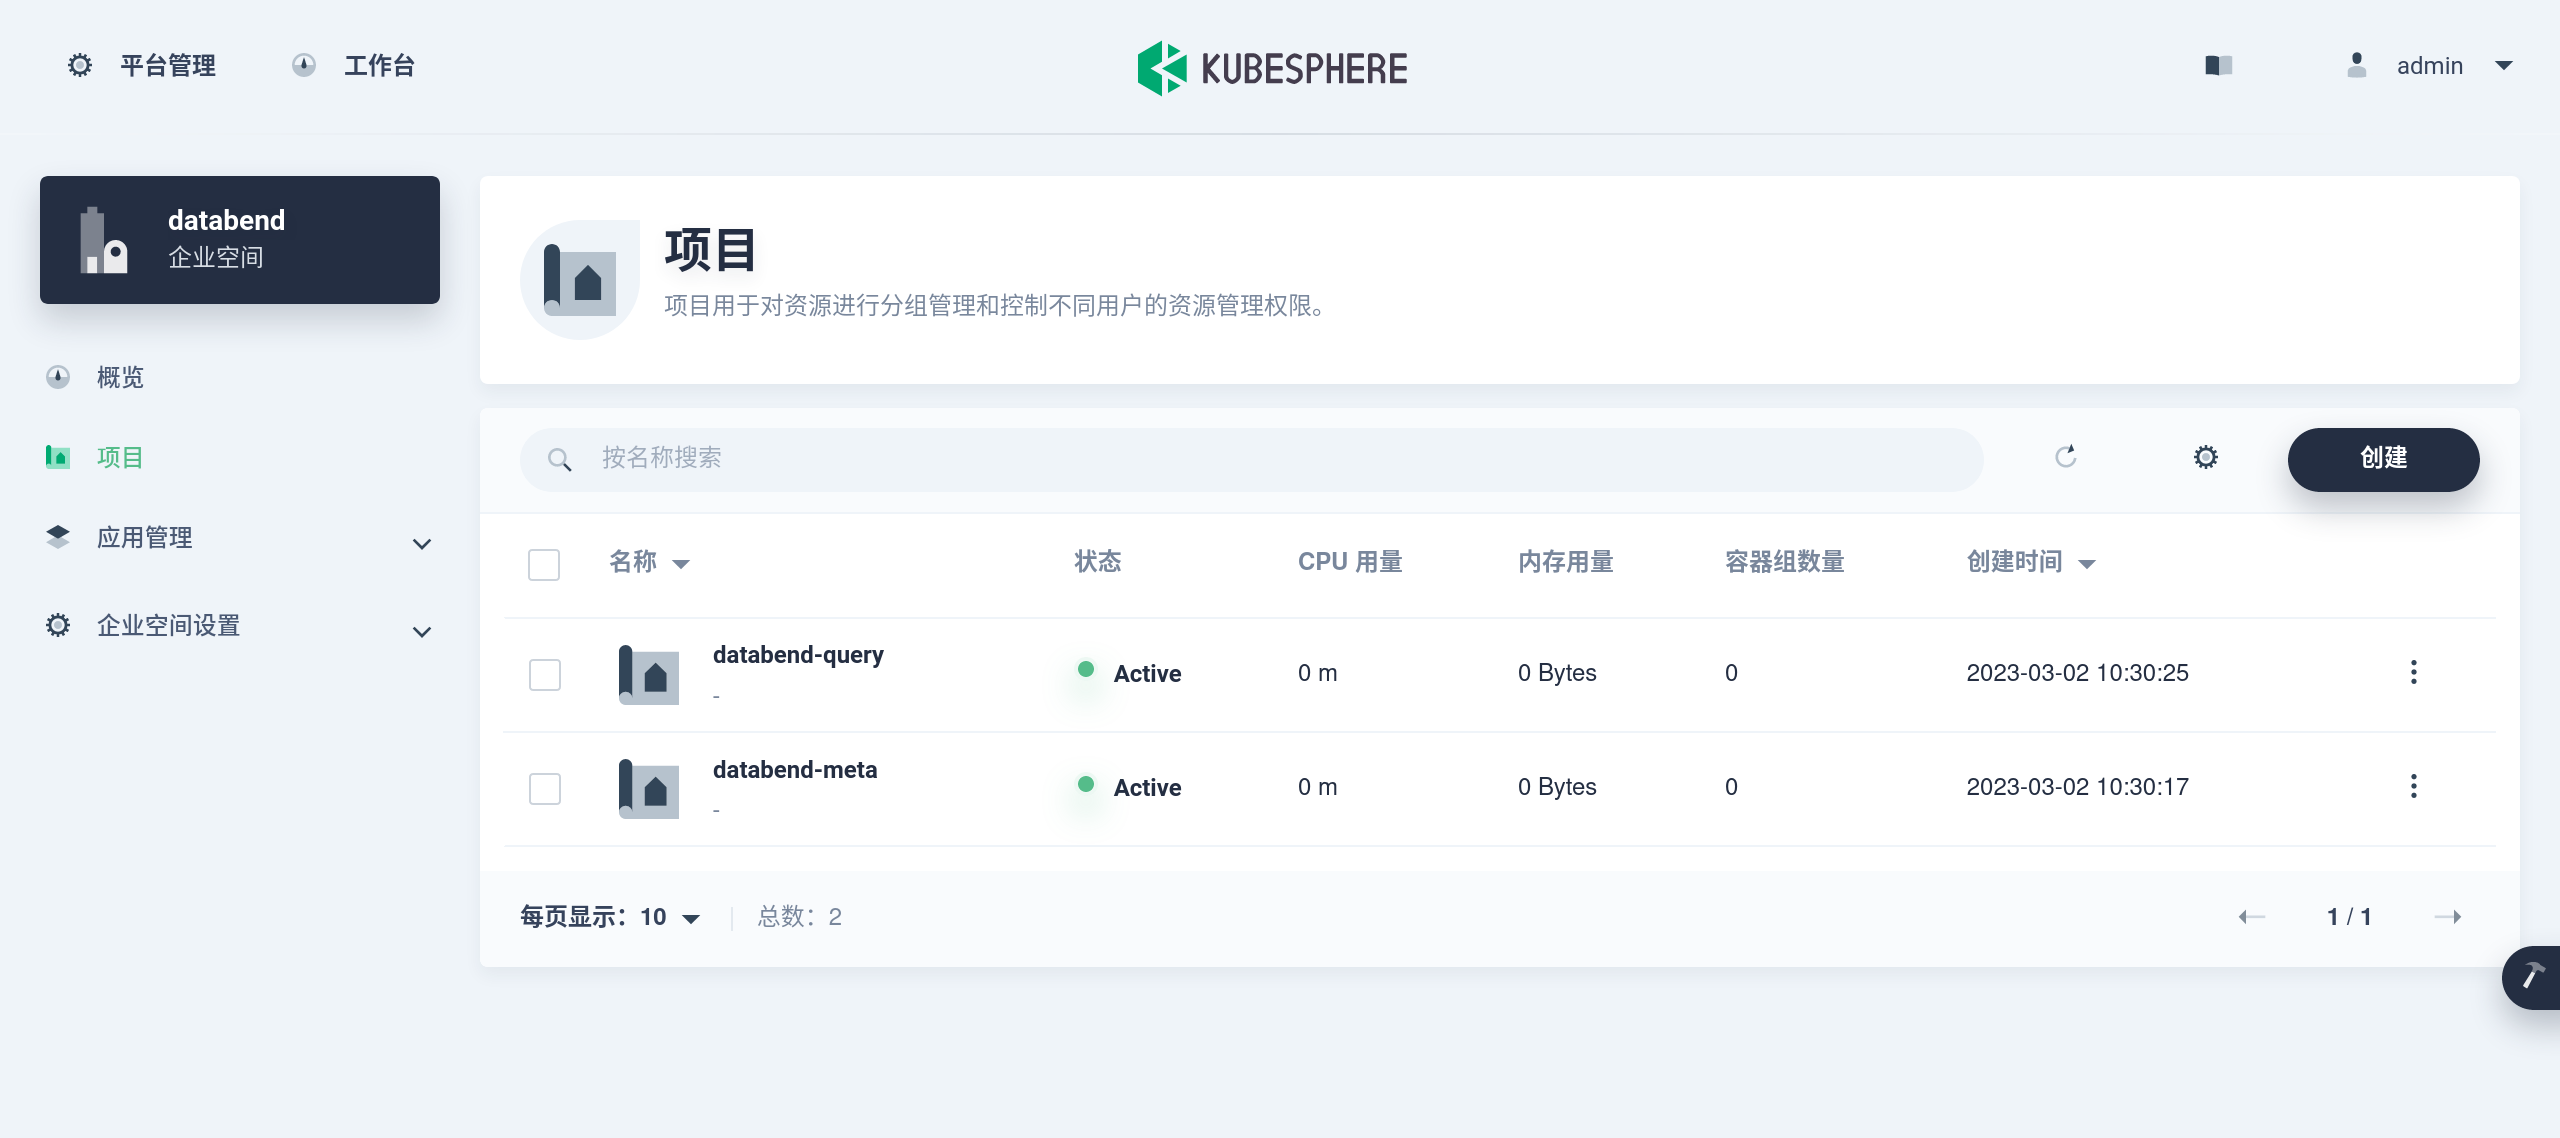The height and width of the screenshot is (1138, 2560).
Task: Click the refresh icon beside the search bar
Action: pyautogui.click(x=2065, y=457)
